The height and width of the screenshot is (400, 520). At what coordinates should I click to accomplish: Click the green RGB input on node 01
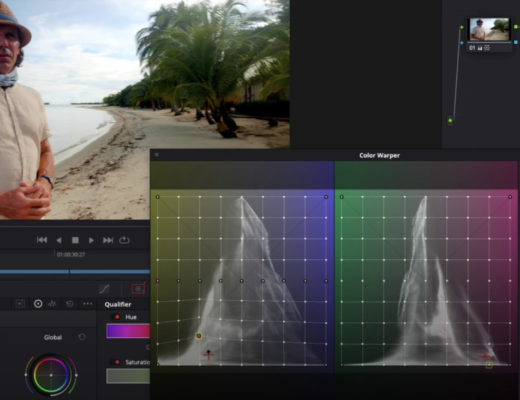[462, 27]
